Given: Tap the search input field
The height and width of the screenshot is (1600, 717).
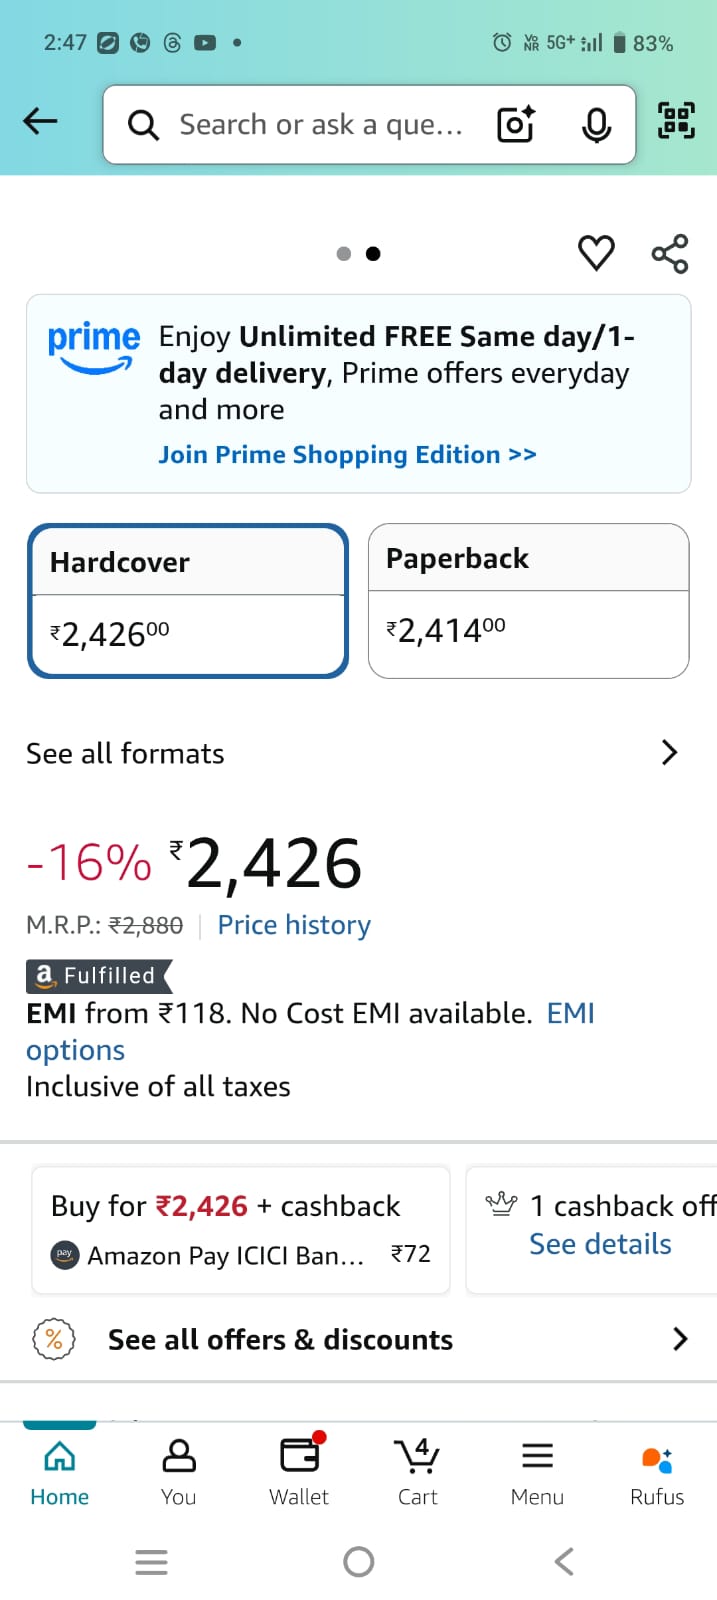Looking at the screenshot, I should click(x=320, y=125).
